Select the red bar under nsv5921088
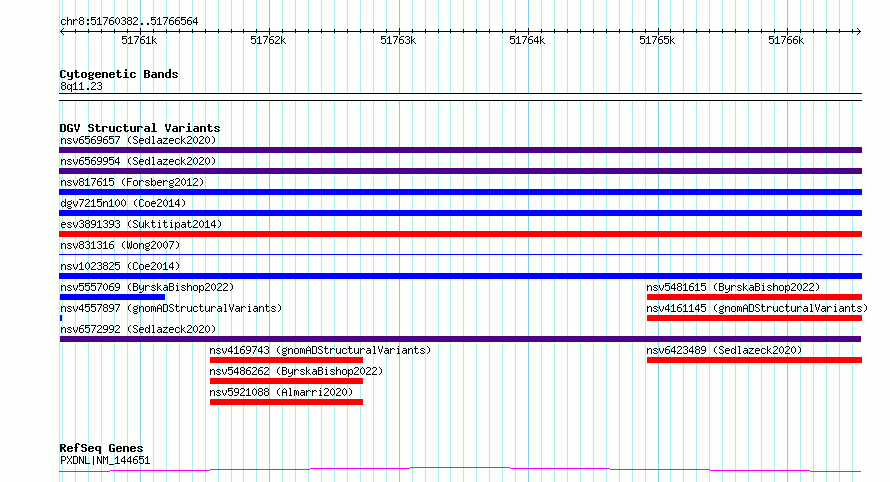The width and height of the screenshot is (890, 482). (286, 402)
